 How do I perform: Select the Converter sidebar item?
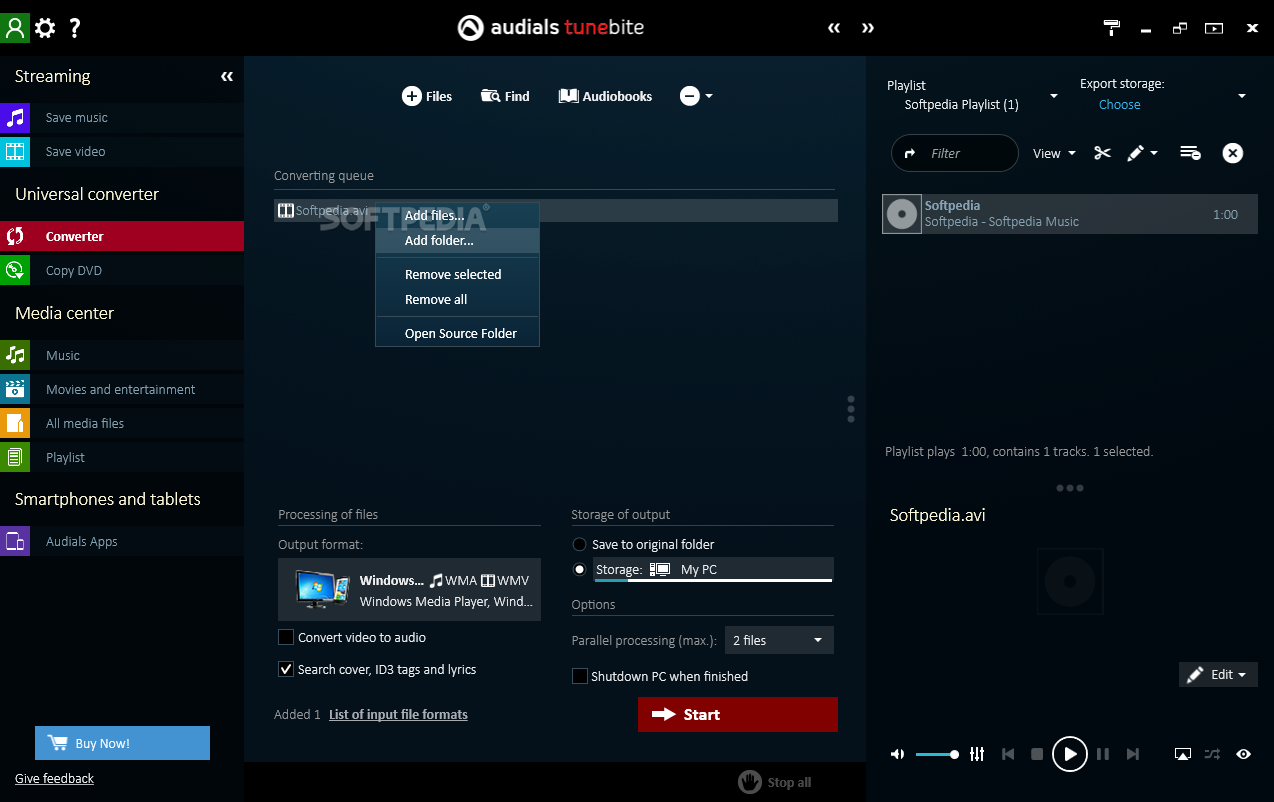click(x=122, y=237)
